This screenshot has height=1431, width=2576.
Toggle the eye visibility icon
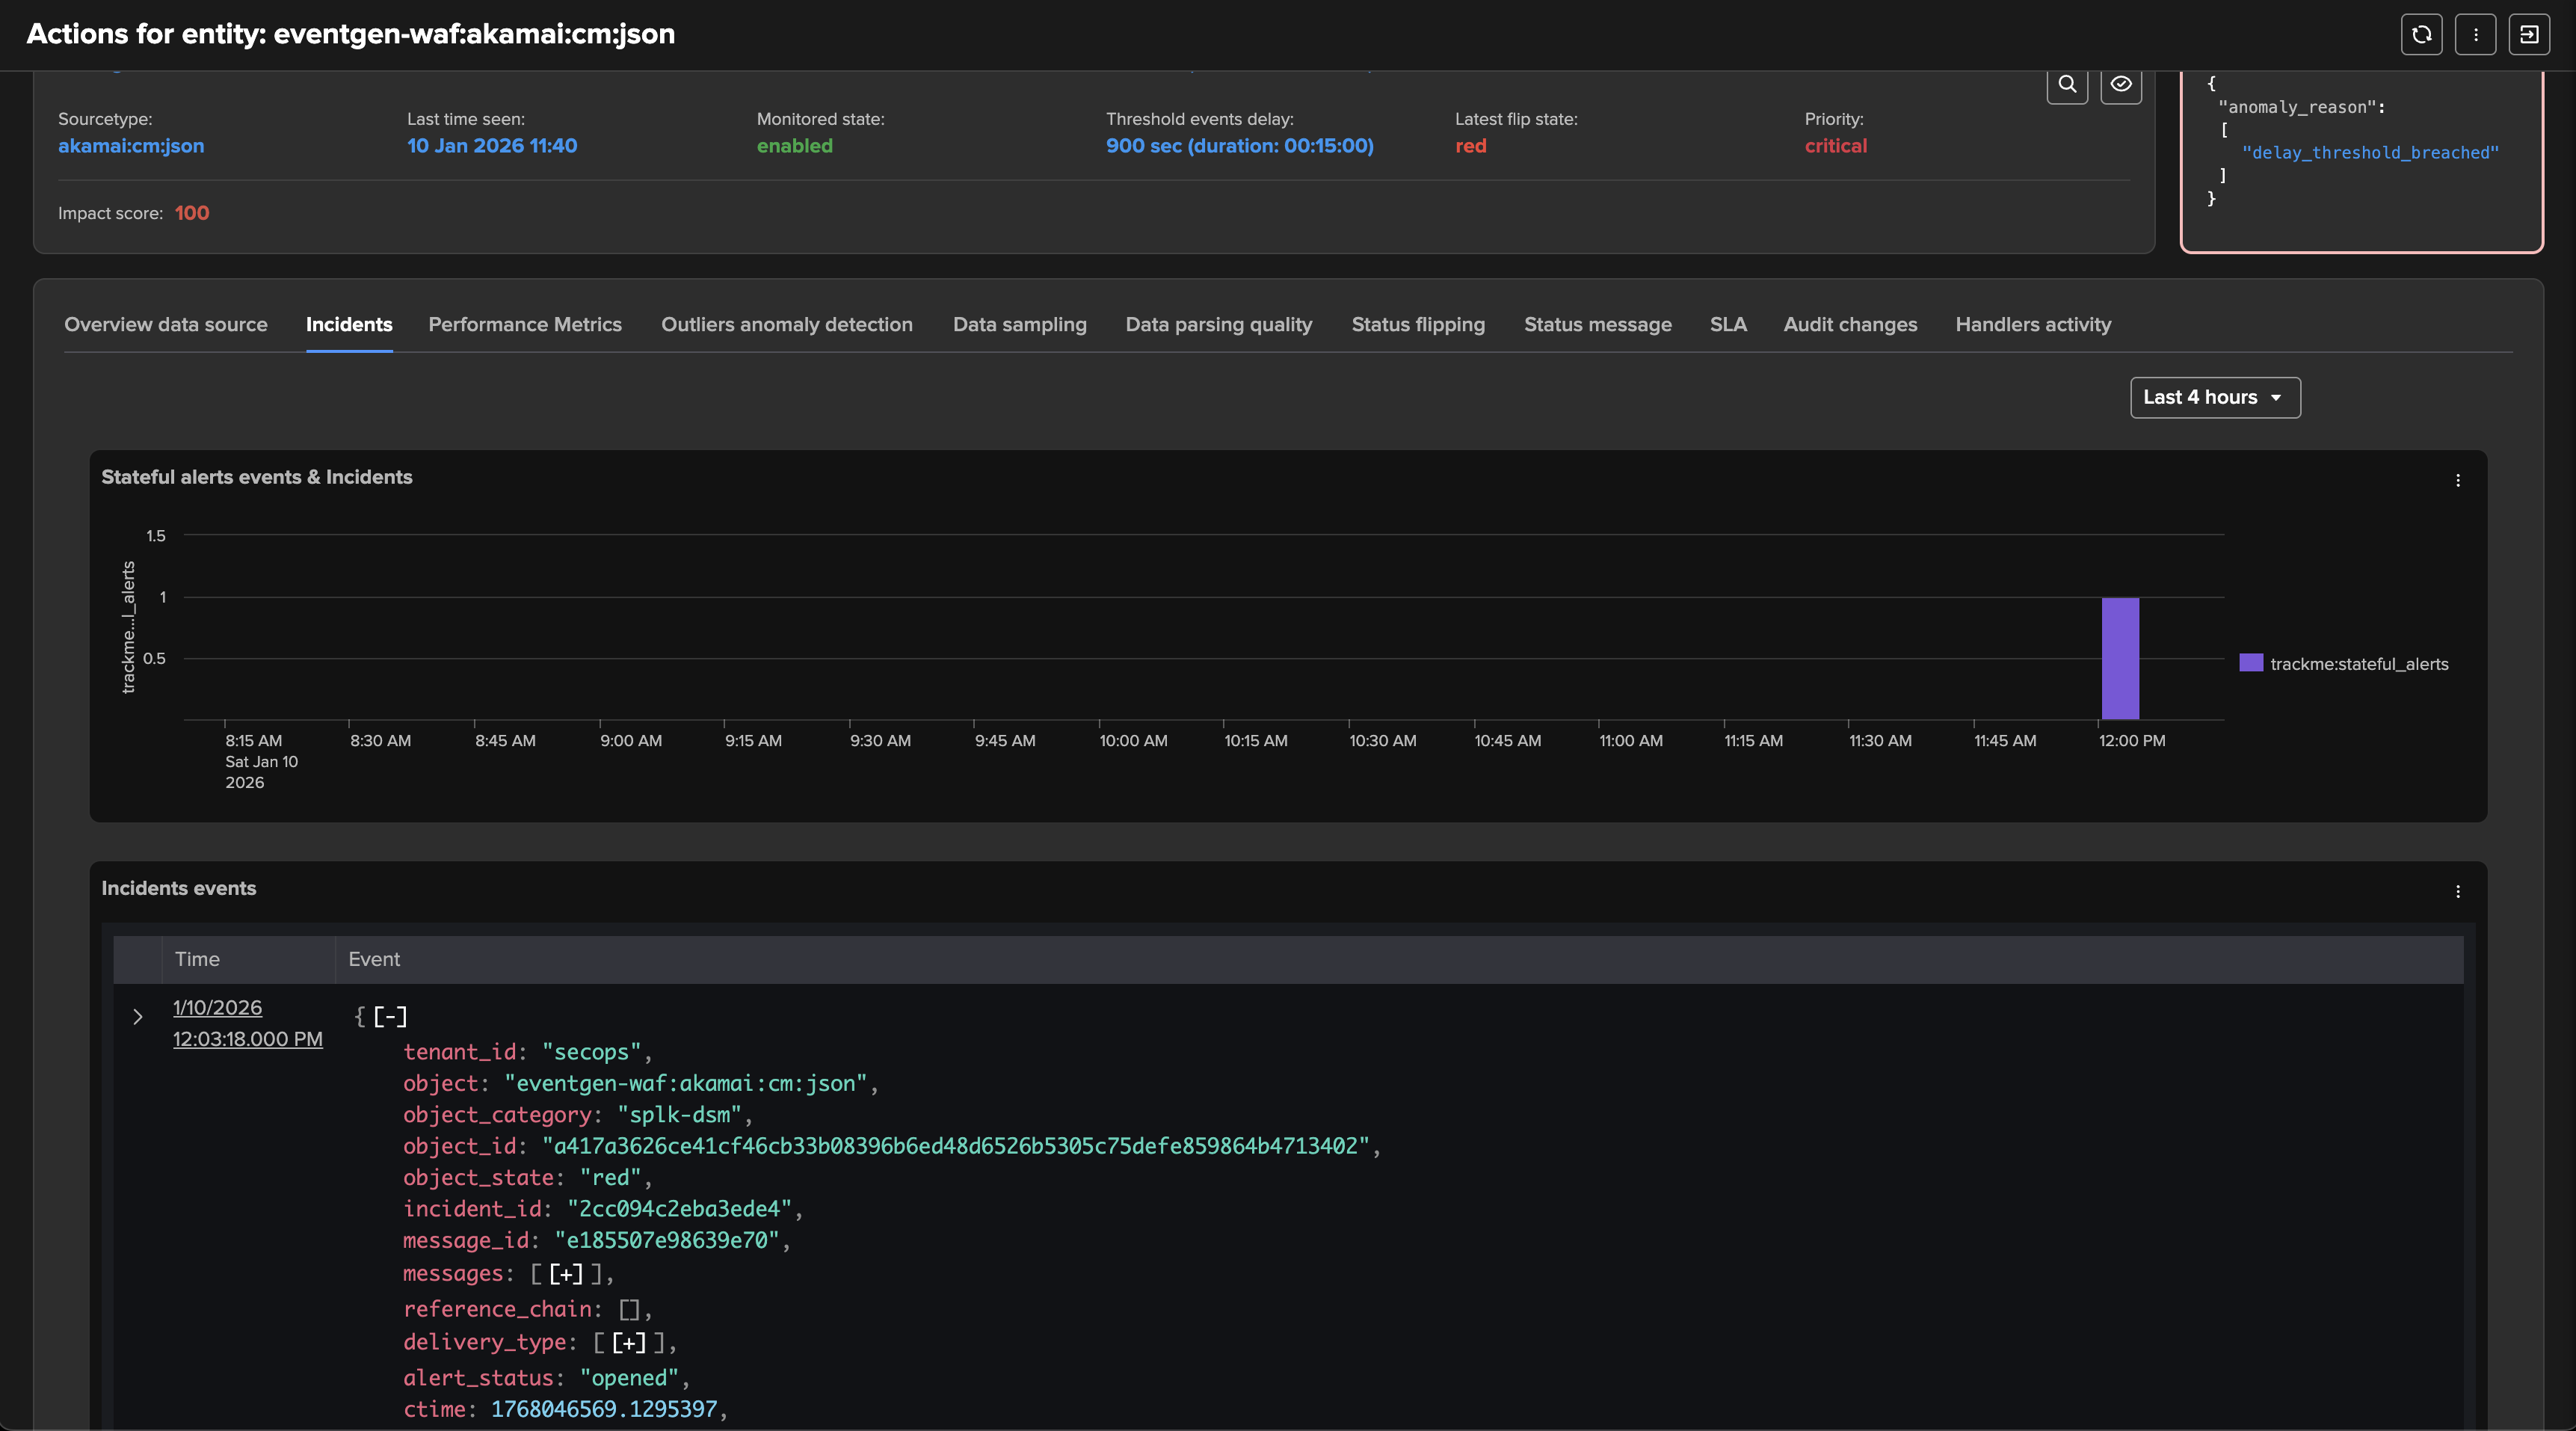tap(2120, 84)
